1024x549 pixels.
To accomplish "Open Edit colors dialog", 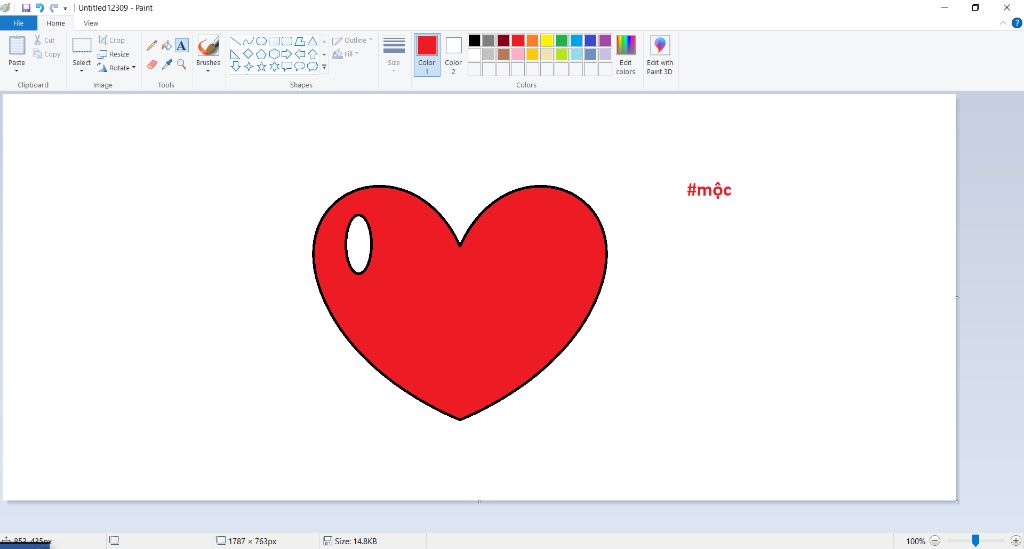I will (x=626, y=55).
